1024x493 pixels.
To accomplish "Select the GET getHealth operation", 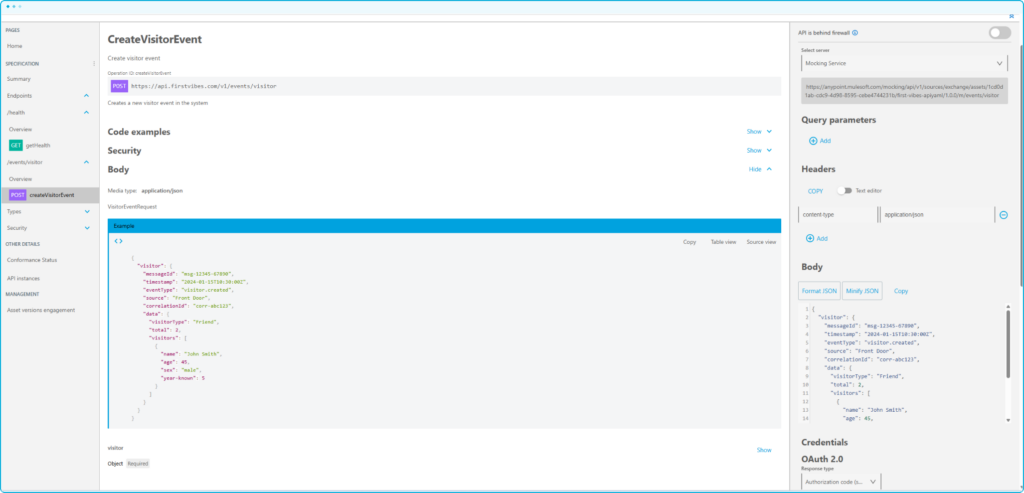I will pyautogui.click(x=29, y=145).
